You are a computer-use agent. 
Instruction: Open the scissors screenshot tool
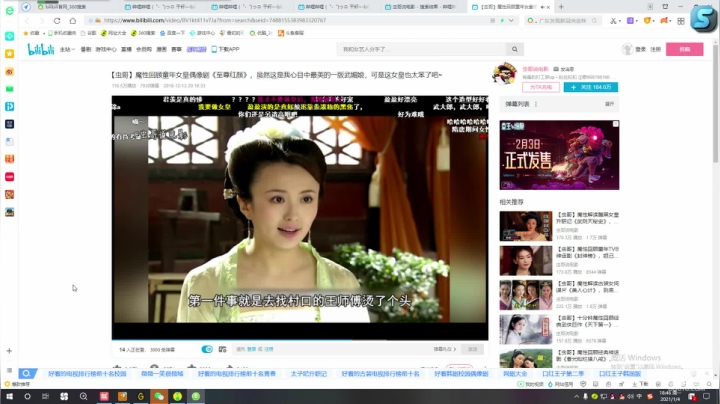(613, 21)
